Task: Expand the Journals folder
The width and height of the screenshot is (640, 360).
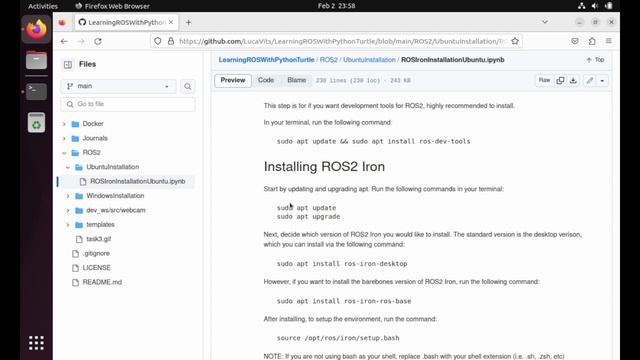Action: [64, 138]
